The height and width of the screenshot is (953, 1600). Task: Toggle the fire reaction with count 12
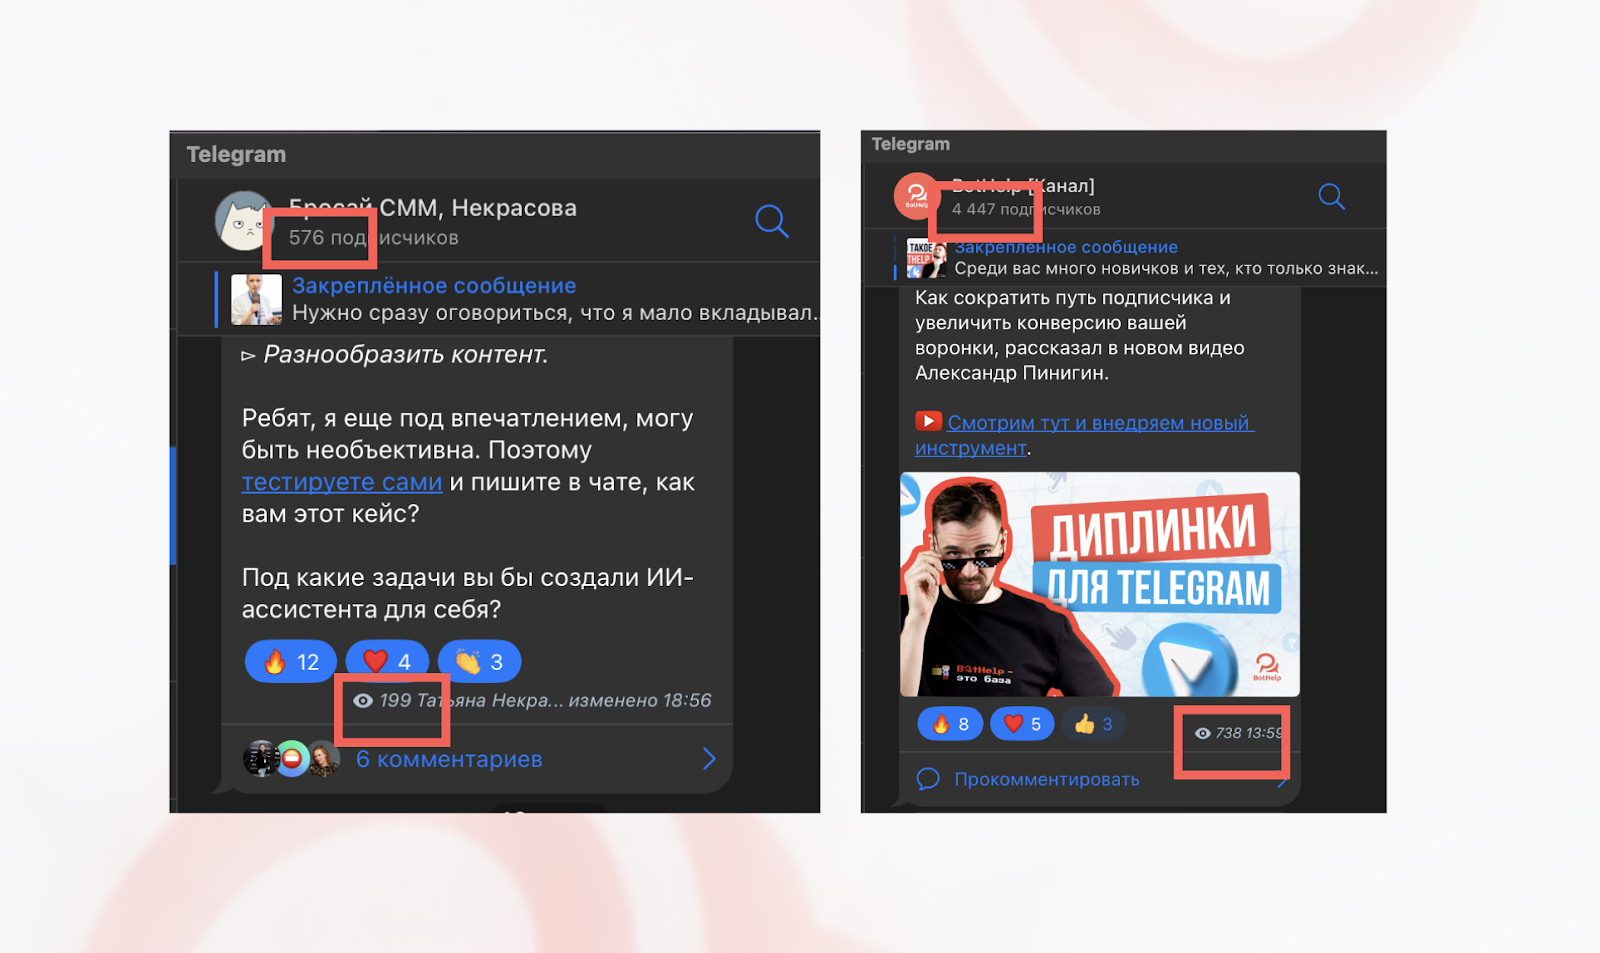tap(290, 661)
